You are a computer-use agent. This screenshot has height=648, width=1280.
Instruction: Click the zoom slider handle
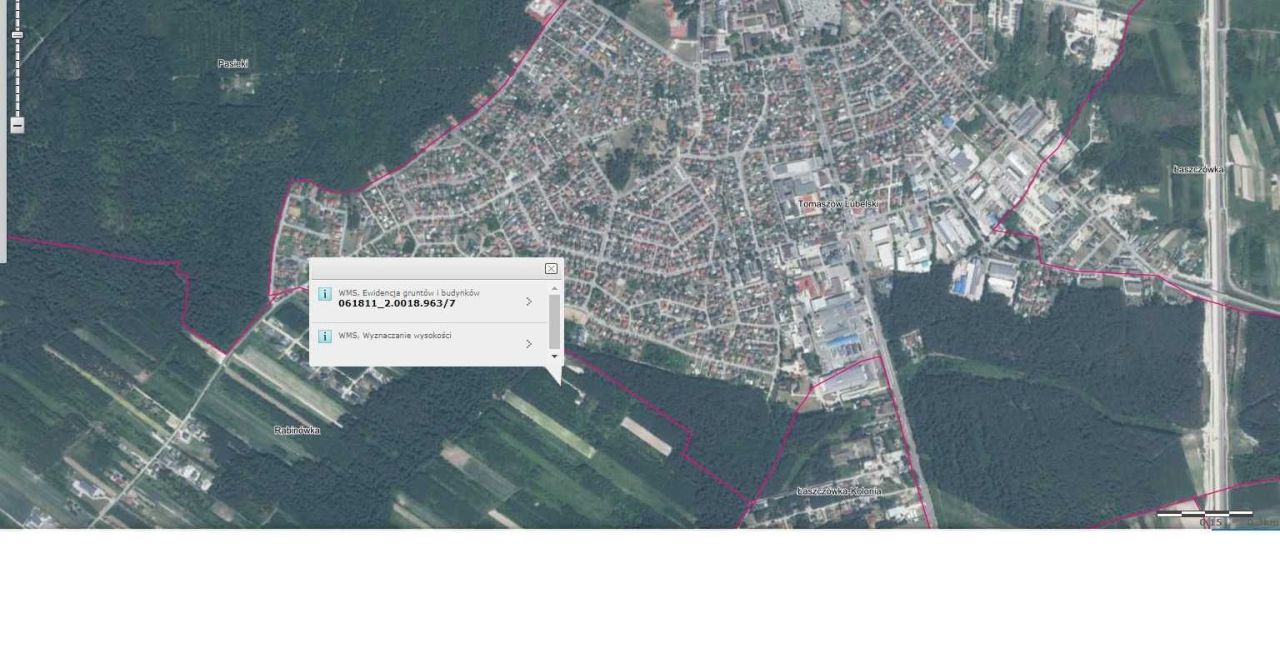click(x=17, y=35)
